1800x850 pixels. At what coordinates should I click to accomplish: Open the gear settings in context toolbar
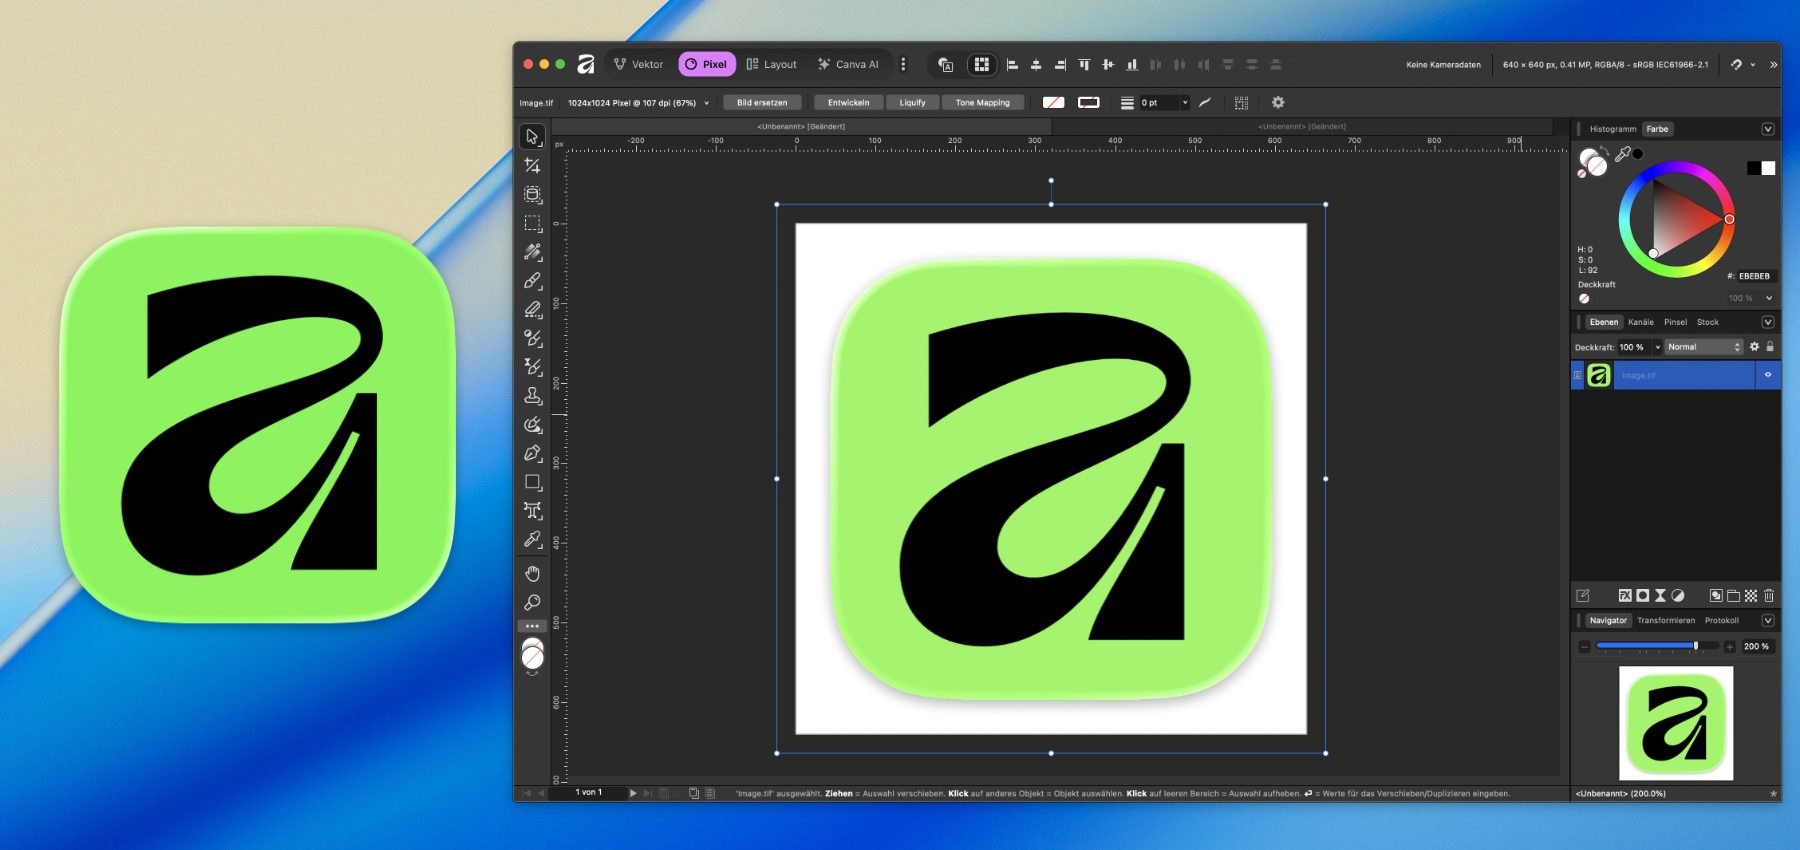coord(1277,103)
